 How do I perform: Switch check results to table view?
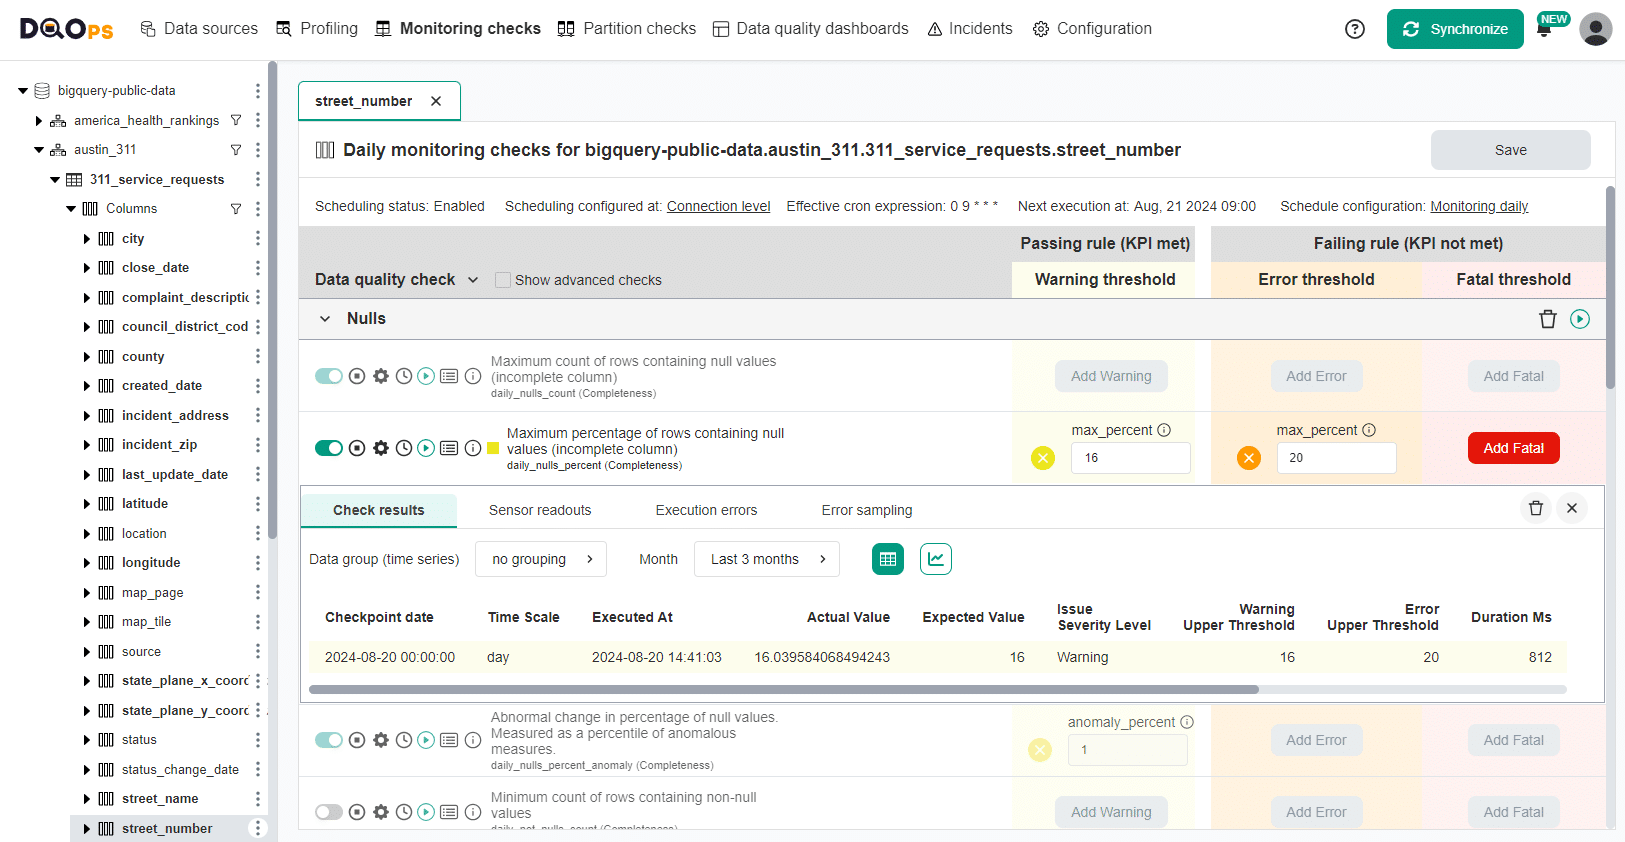coord(888,559)
